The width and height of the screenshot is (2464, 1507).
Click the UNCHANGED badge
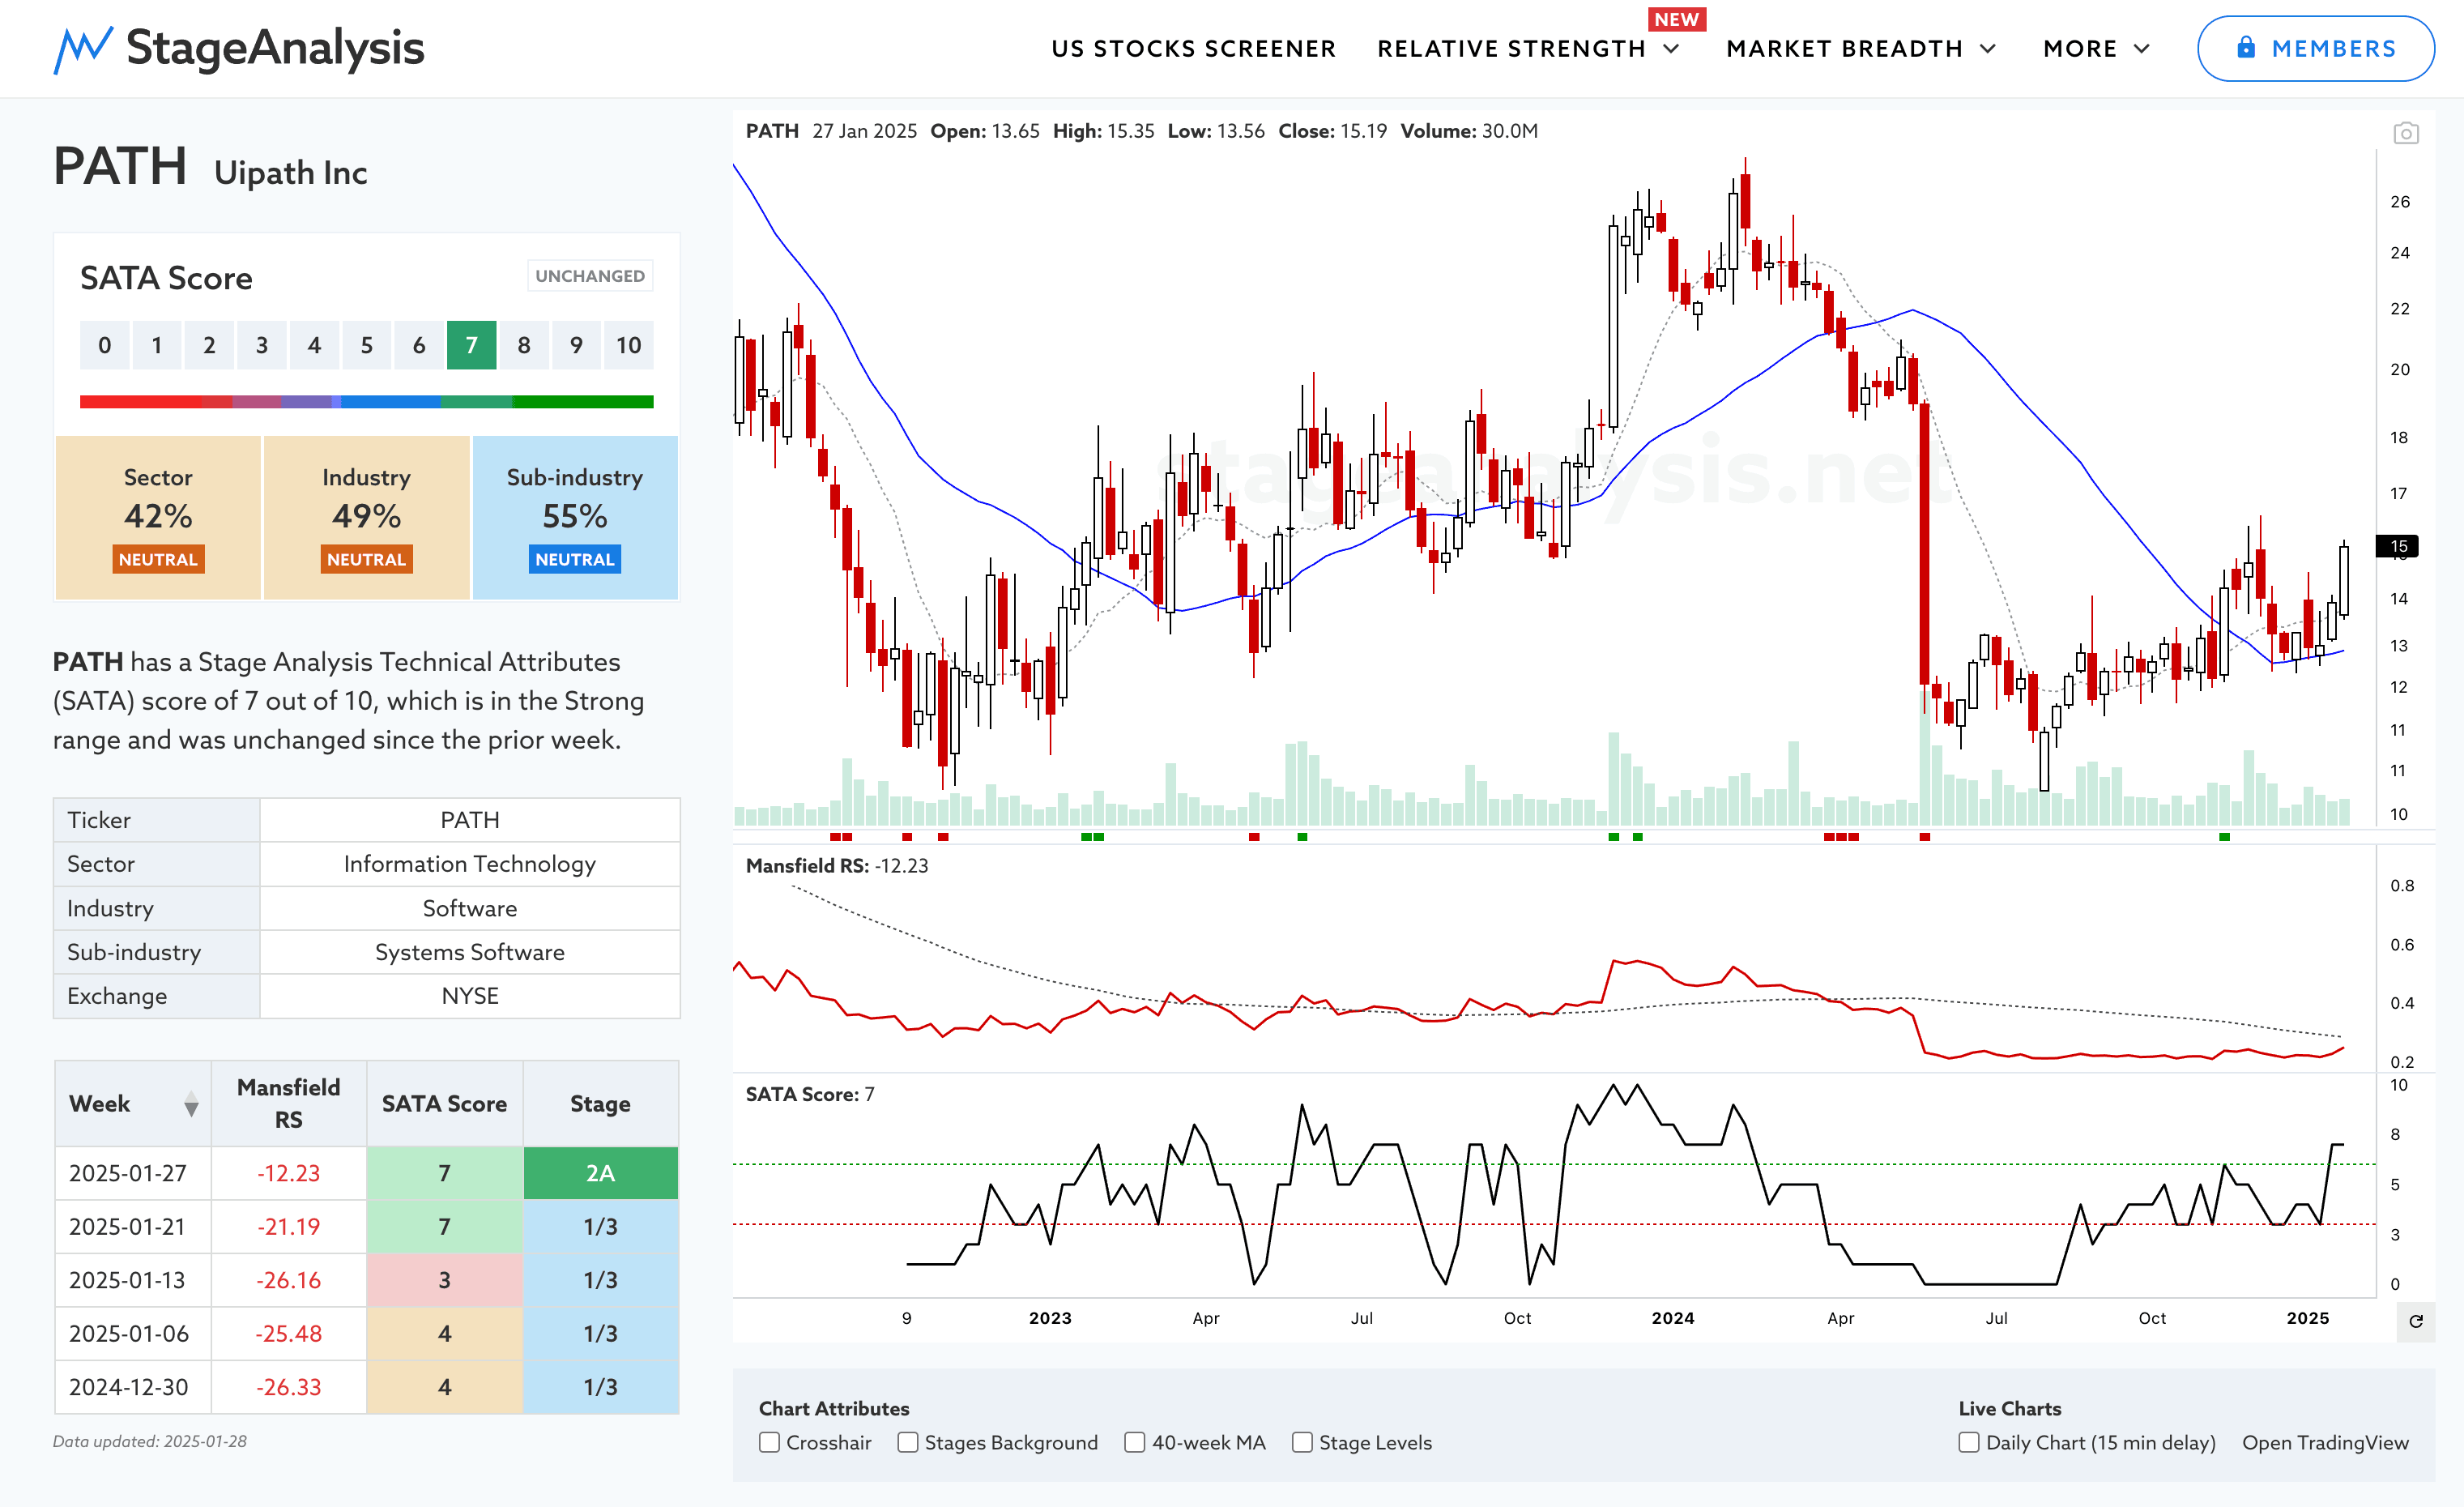pyautogui.click(x=590, y=276)
